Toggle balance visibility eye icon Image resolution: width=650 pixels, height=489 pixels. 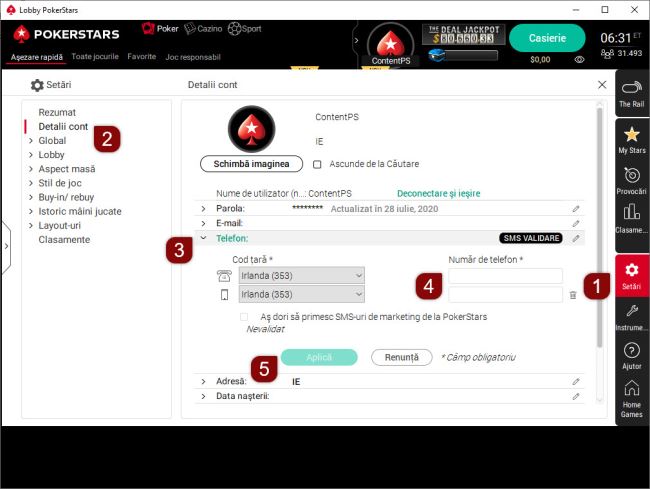tap(579, 60)
